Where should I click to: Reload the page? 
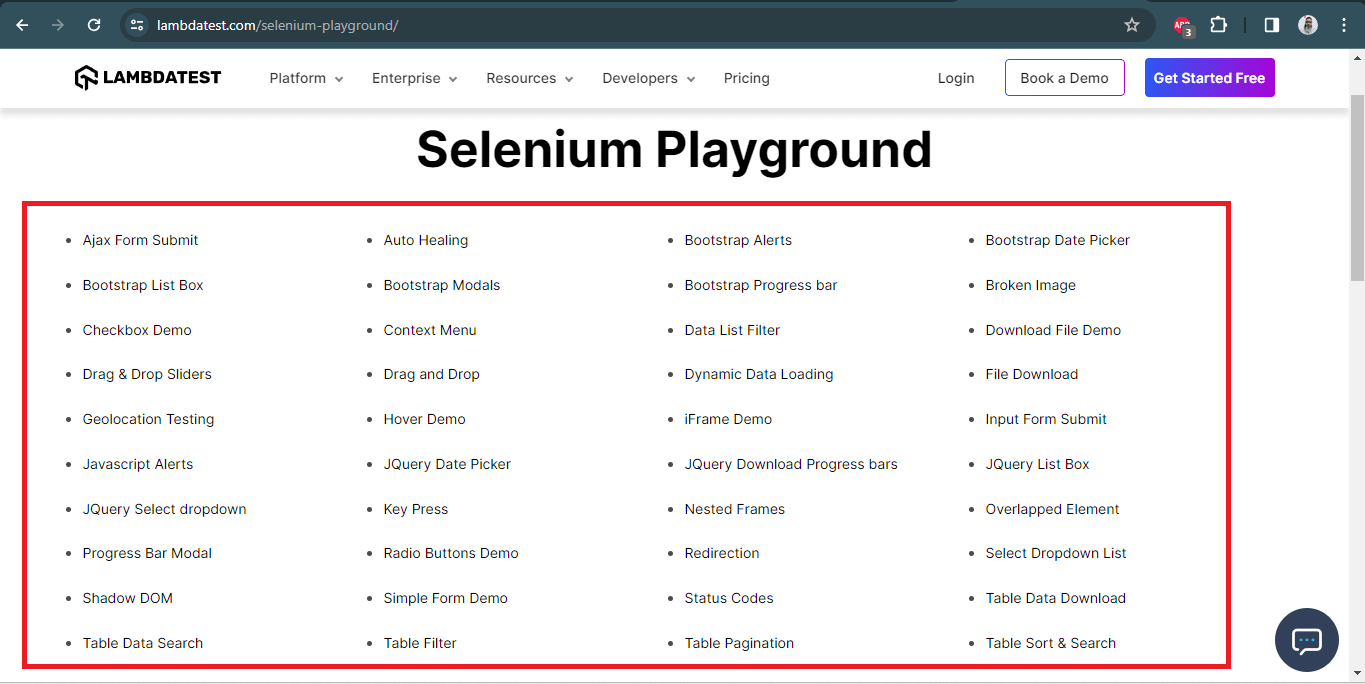click(93, 25)
